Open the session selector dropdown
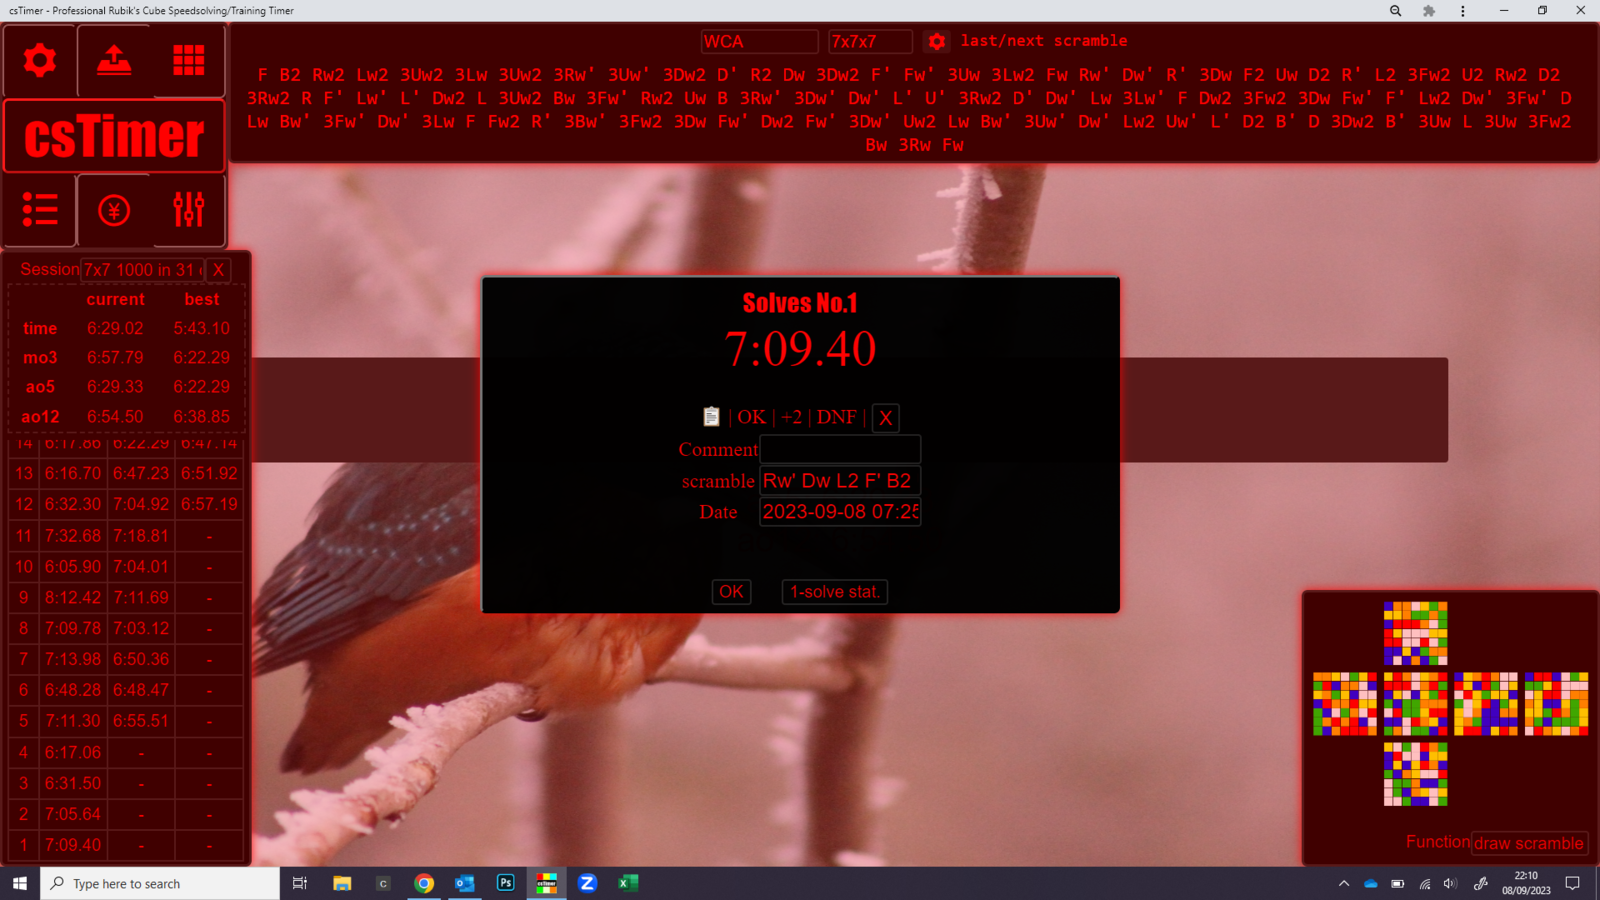 pos(142,270)
